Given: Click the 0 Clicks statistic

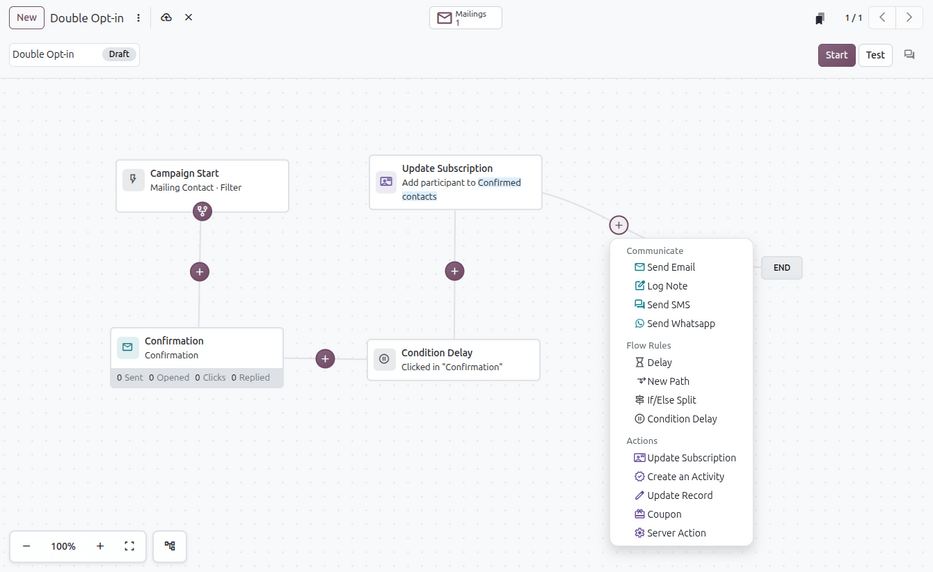Looking at the screenshot, I should (210, 378).
